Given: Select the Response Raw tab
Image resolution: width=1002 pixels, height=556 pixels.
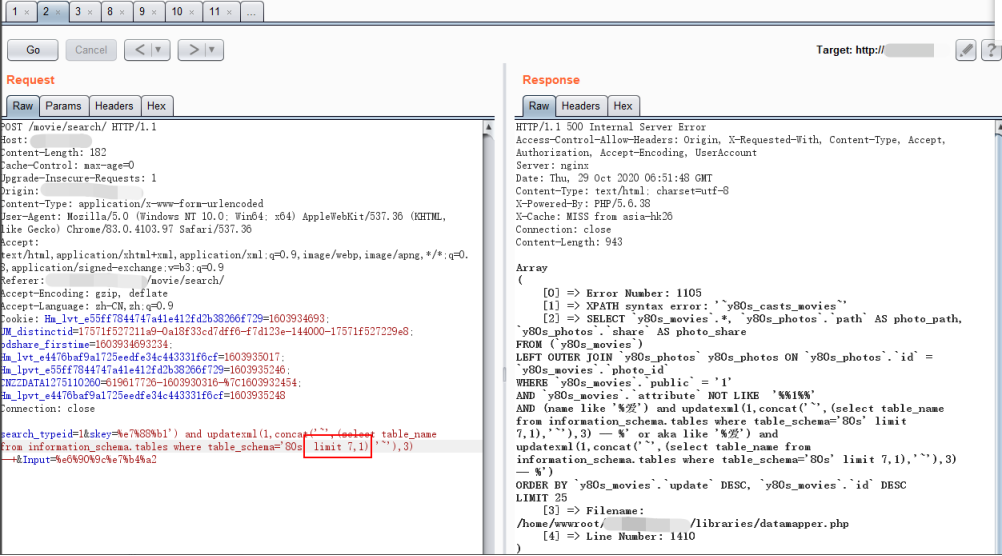Looking at the screenshot, I should pyautogui.click(x=539, y=106).
